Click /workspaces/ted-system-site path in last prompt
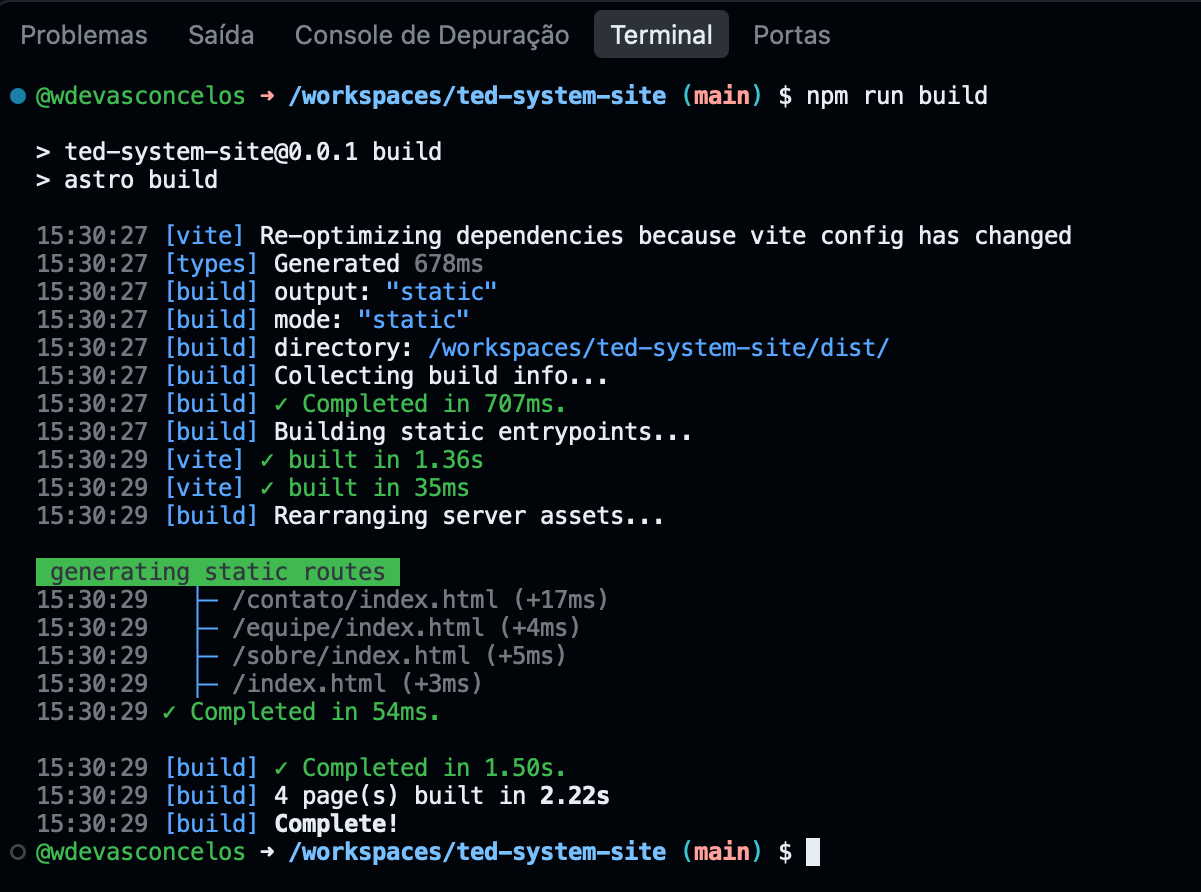The image size is (1201, 892). coord(476,852)
